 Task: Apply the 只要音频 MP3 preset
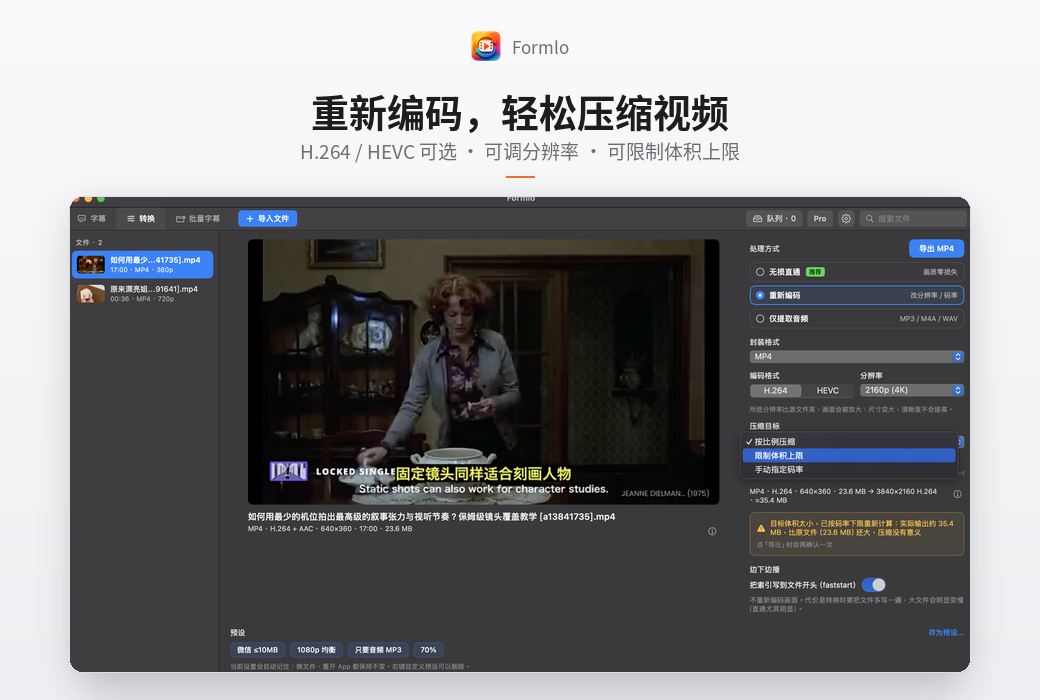coord(378,650)
